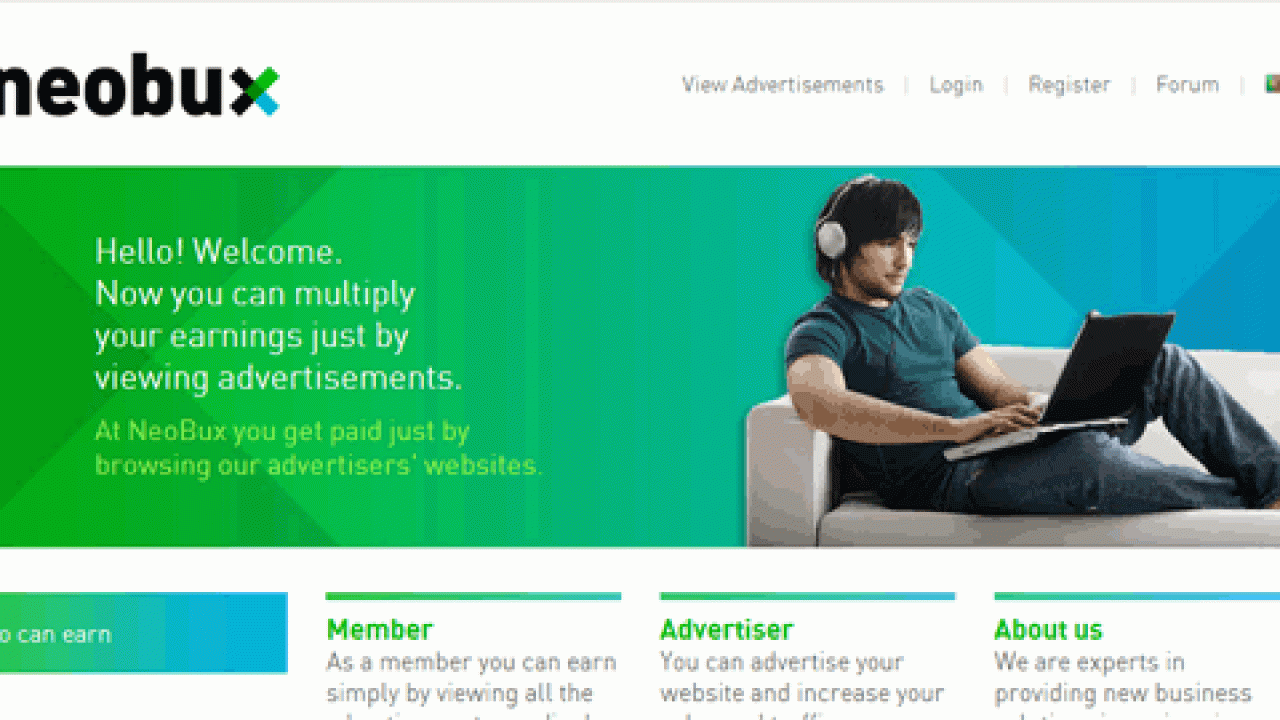Screen dimensions: 1280x720
Task: Click the About us description text
Action: point(1123,688)
